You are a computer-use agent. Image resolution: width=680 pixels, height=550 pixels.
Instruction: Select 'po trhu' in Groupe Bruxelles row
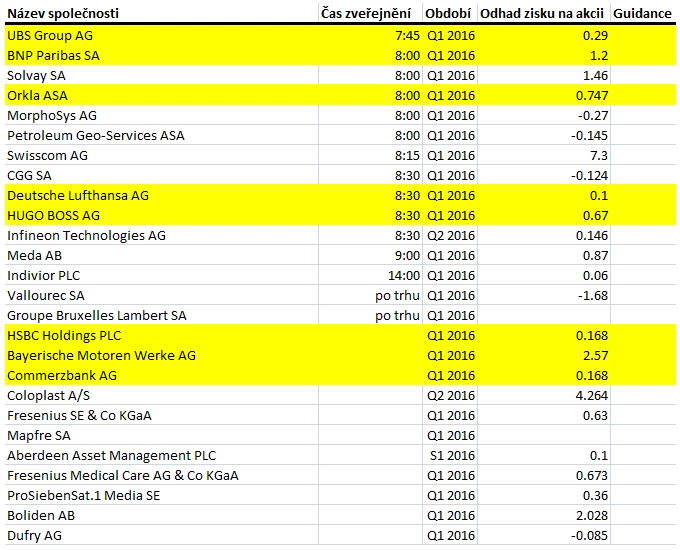click(x=397, y=315)
